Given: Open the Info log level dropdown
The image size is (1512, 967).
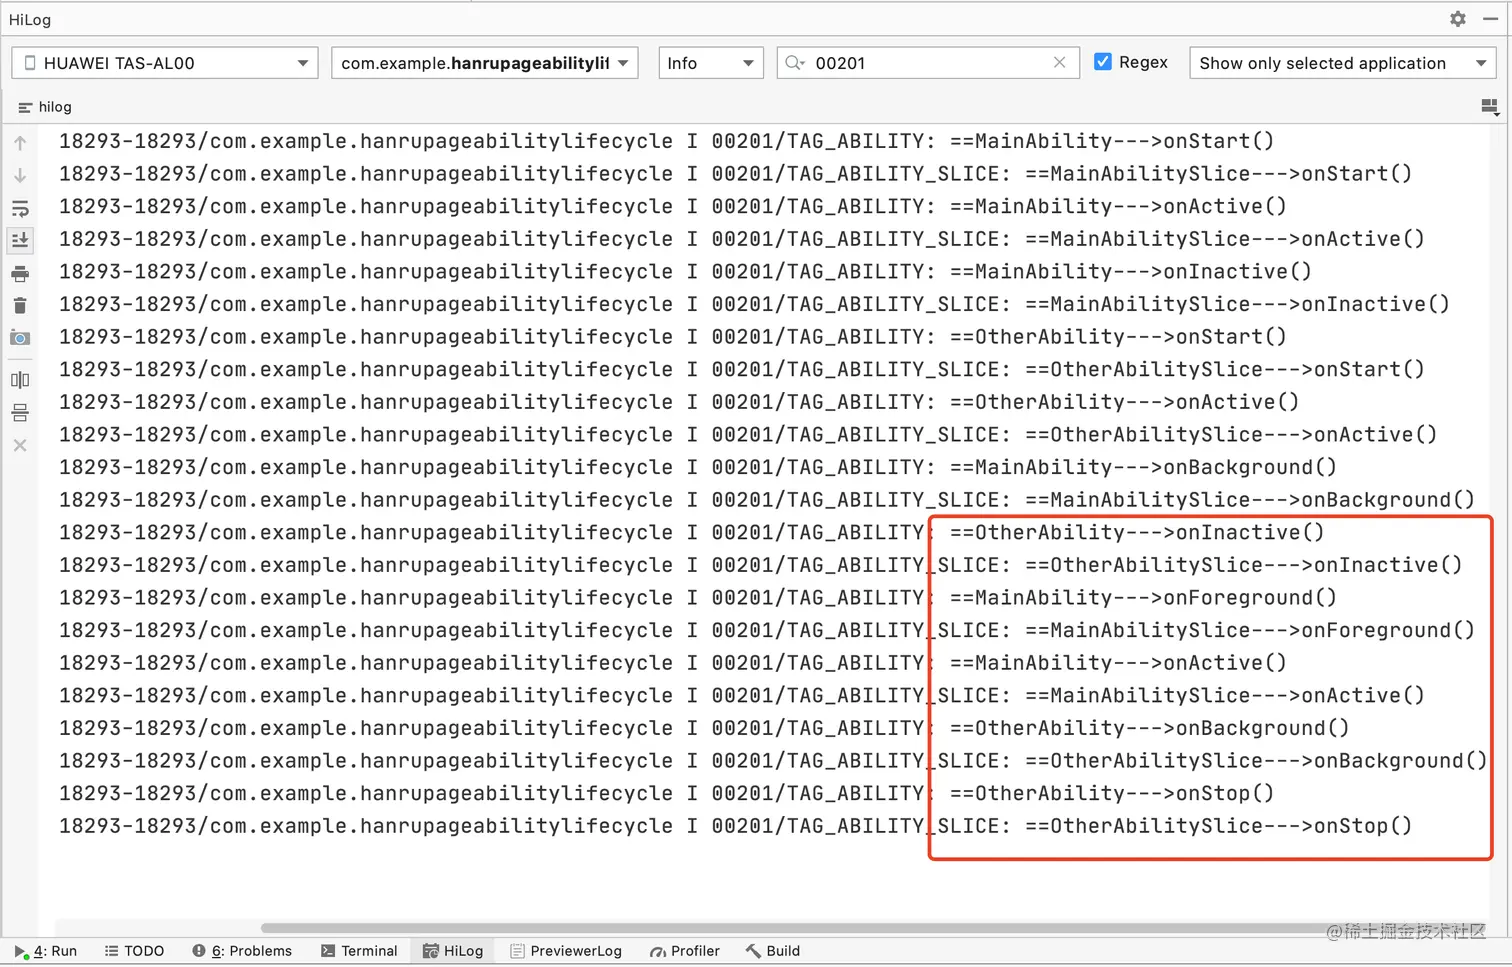Looking at the screenshot, I should point(711,63).
